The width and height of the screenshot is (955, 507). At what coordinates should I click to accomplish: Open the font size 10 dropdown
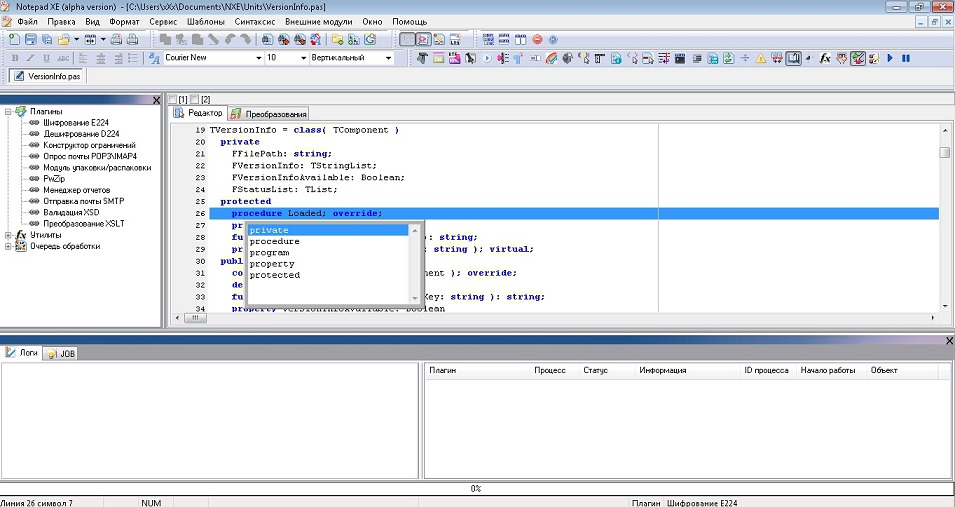[303, 58]
